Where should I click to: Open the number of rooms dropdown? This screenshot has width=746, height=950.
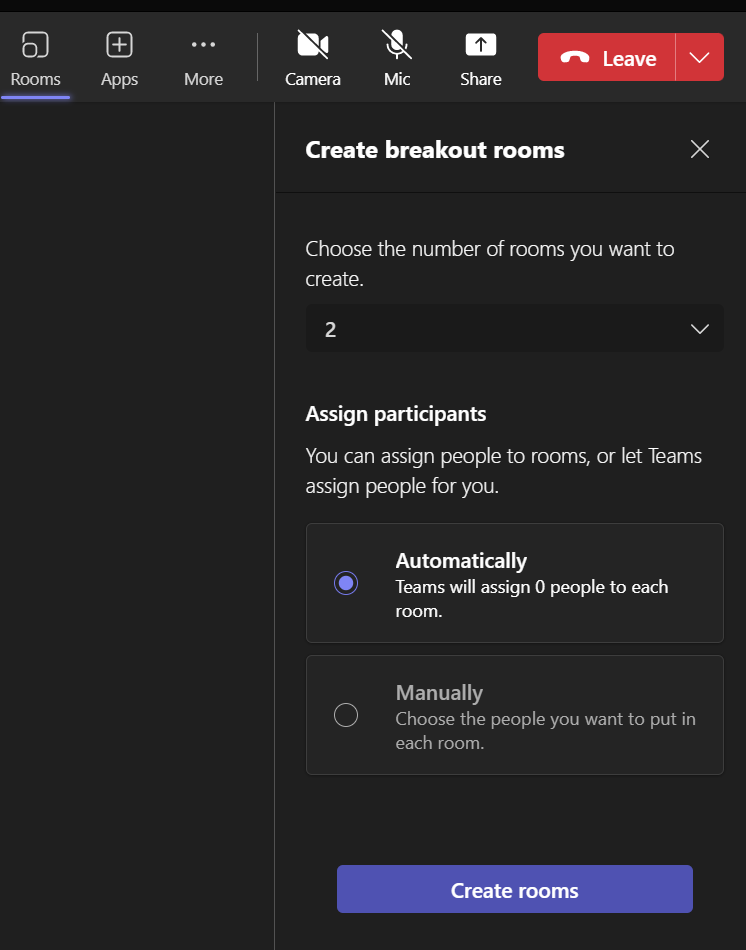514,328
